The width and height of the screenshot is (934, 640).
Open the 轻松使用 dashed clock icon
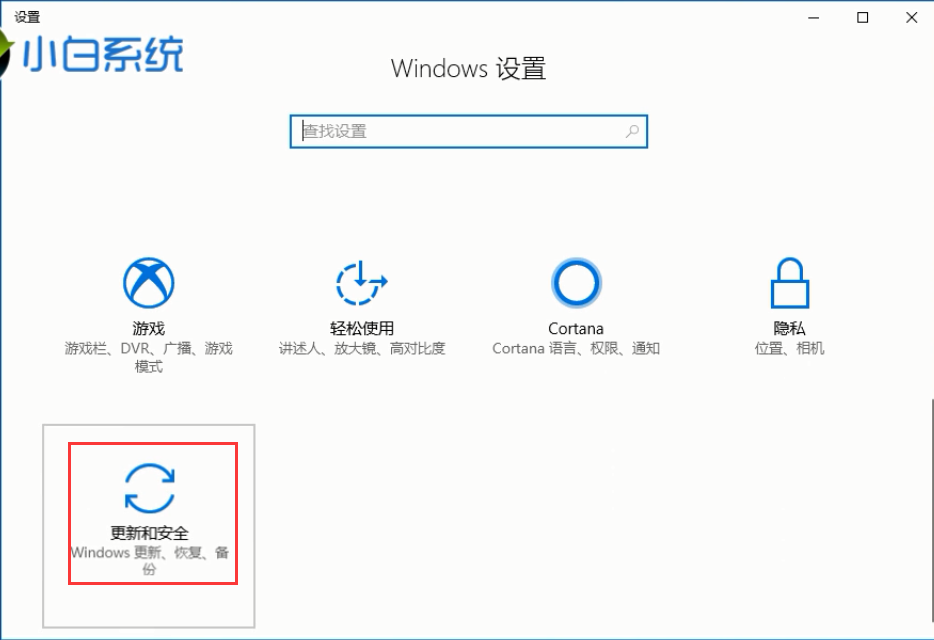click(x=362, y=283)
